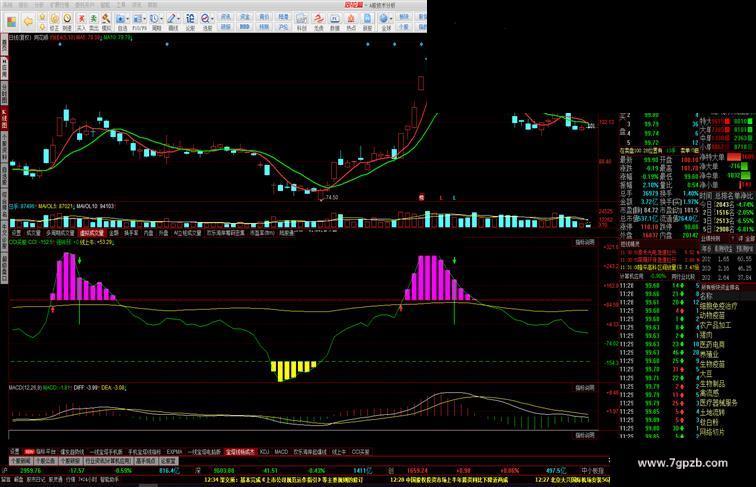Click the 数据 data icon
The height and width of the screenshot is (487, 756).
pyautogui.click(x=335, y=21)
